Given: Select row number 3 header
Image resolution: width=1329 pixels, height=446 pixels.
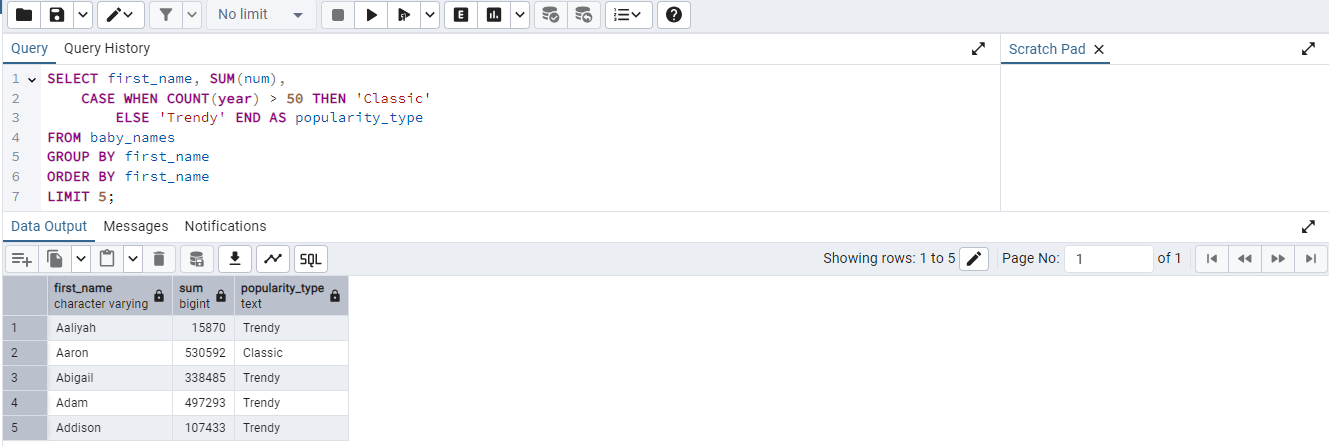Looking at the screenshot, I should (x=24, y=378).
